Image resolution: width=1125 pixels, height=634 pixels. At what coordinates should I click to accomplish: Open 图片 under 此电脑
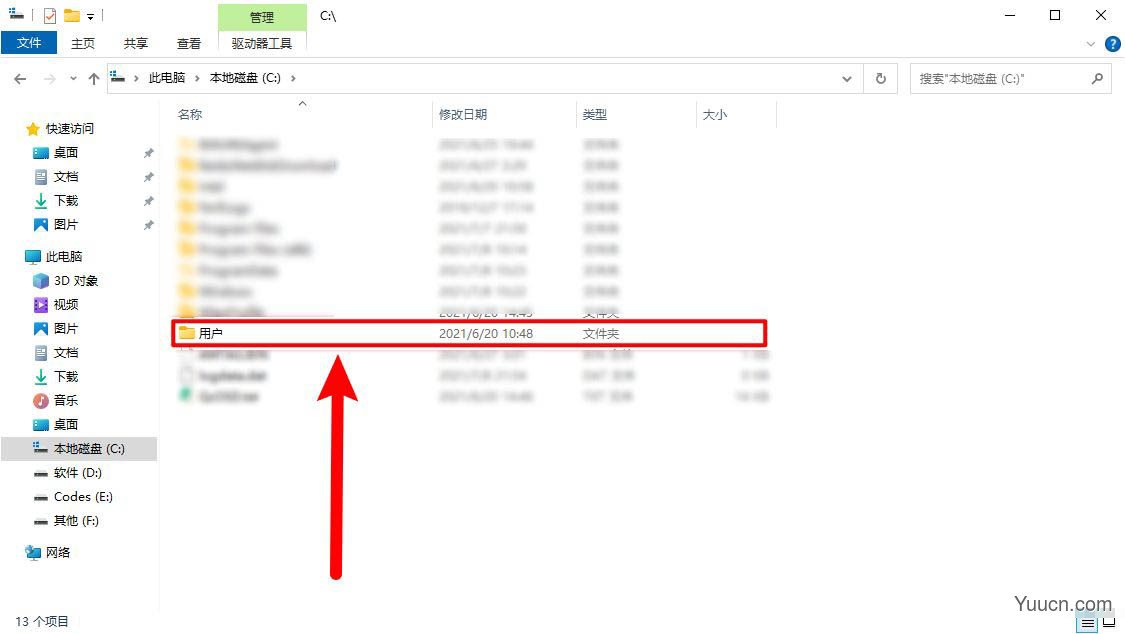click(66, 328)
